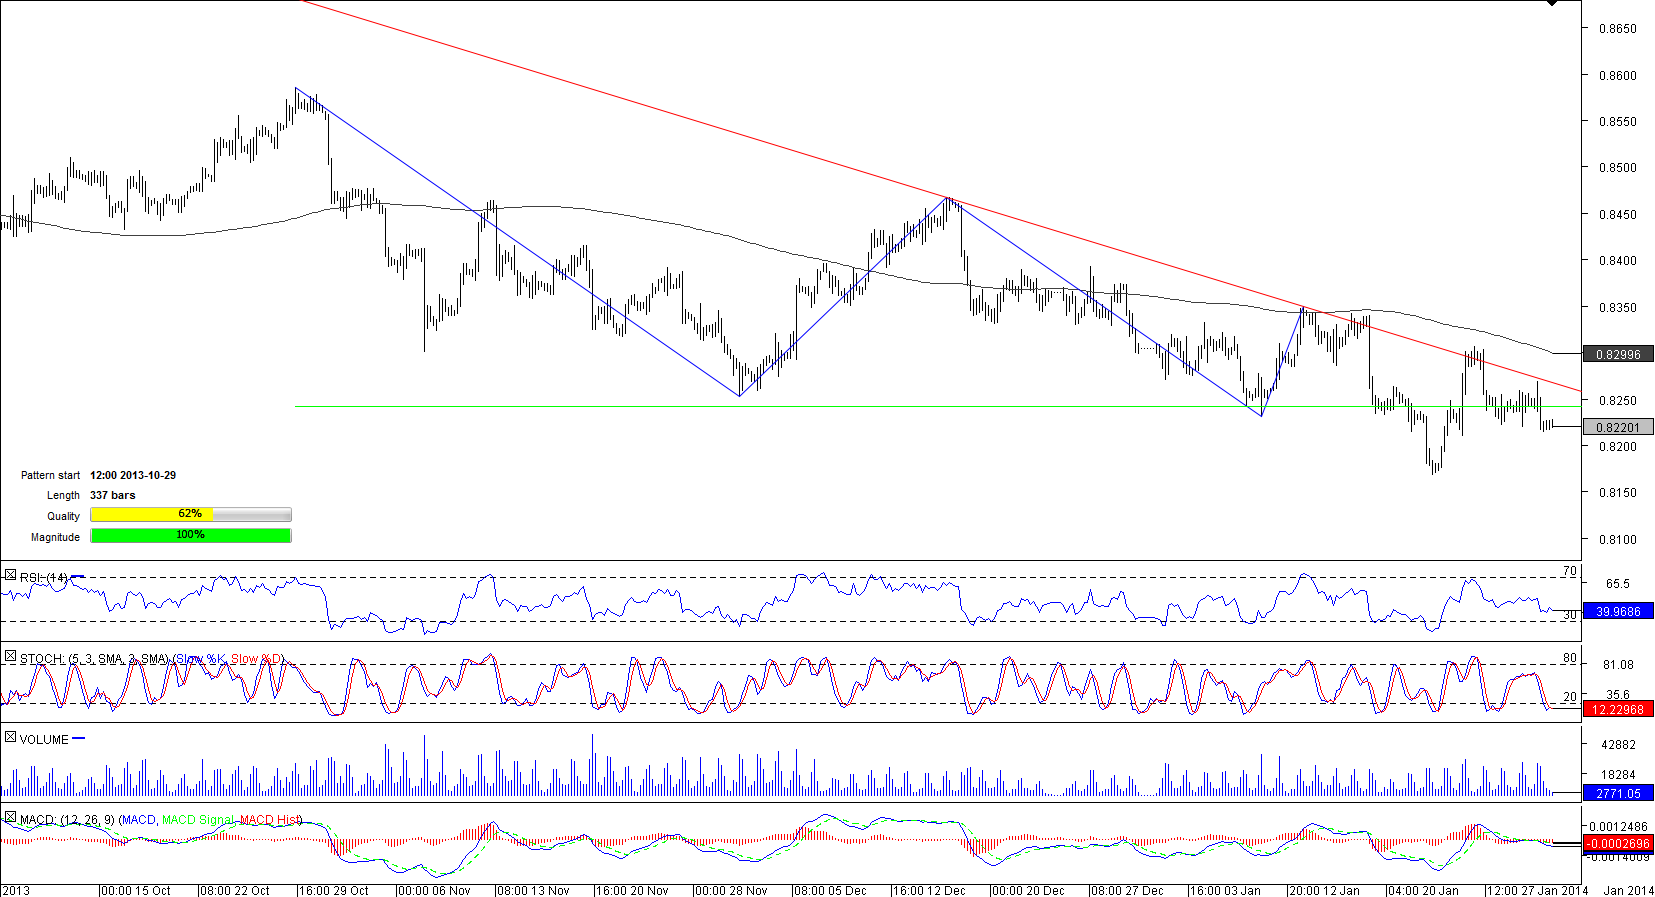This screenshot has width=1655, height=897.
Task: Click the green Magnitude 100% bar
Action: click(x=190, y=535)
